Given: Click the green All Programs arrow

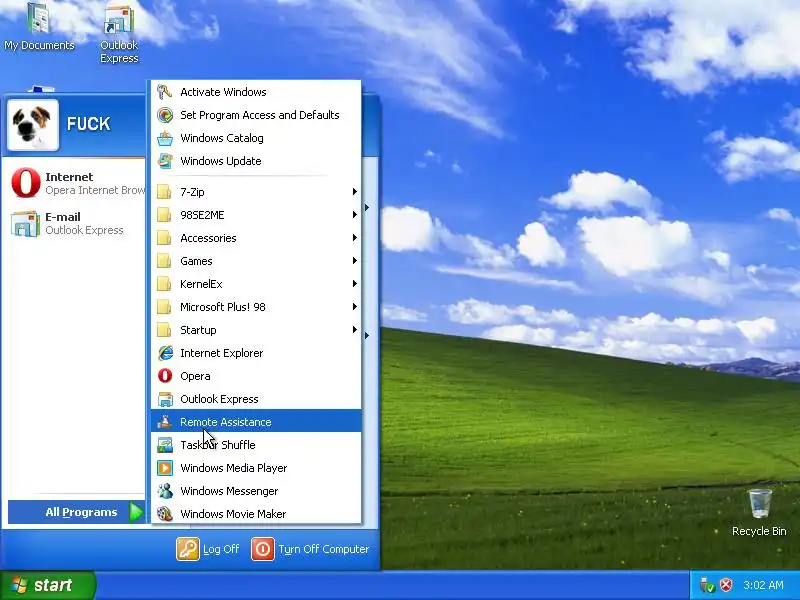Looking at the screenshot, I should 136,512.
